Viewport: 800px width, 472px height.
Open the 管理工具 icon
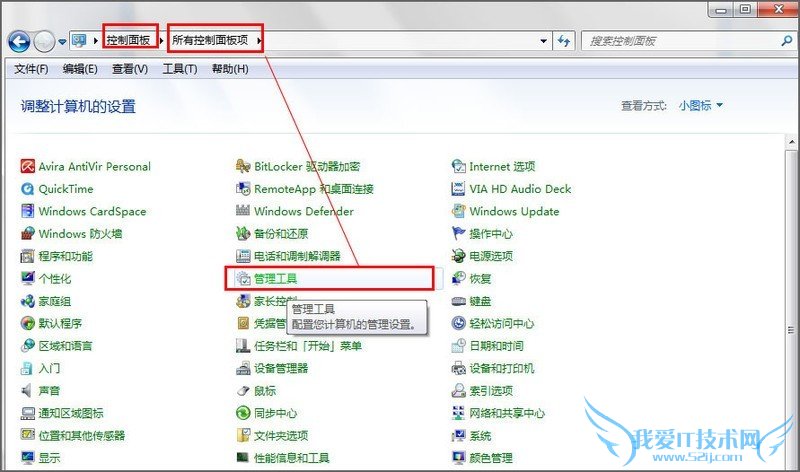coord(243,278)
